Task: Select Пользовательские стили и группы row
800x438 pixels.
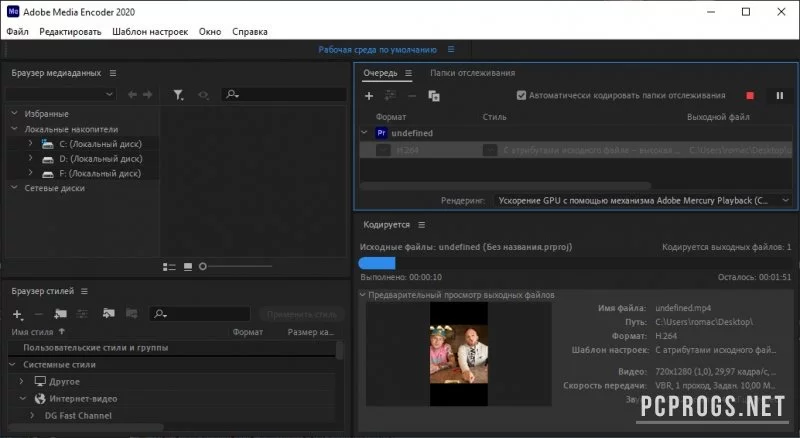Action: click(171, 348)
